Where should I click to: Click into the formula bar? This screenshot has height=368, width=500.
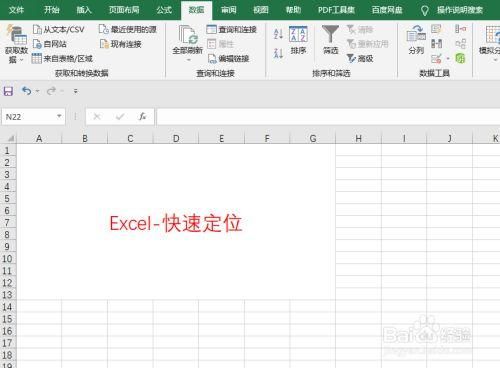(328, 117)
